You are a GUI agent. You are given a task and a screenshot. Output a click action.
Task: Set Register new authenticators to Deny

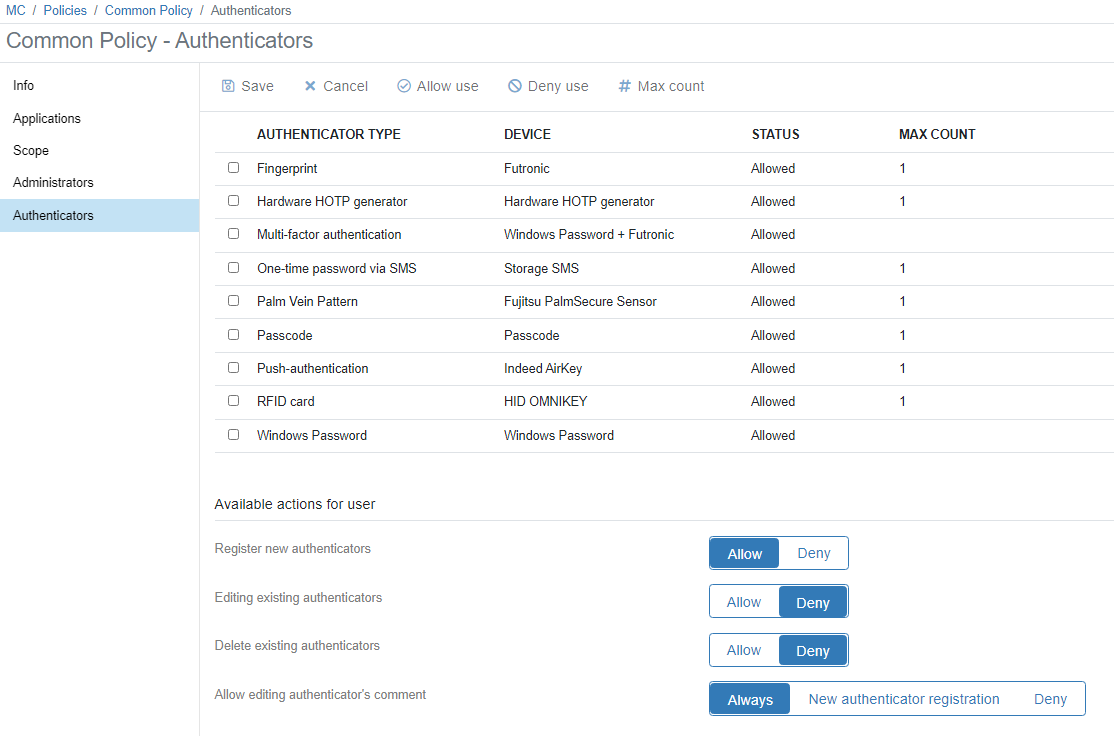pyautogui.click(x=813, y=553)
